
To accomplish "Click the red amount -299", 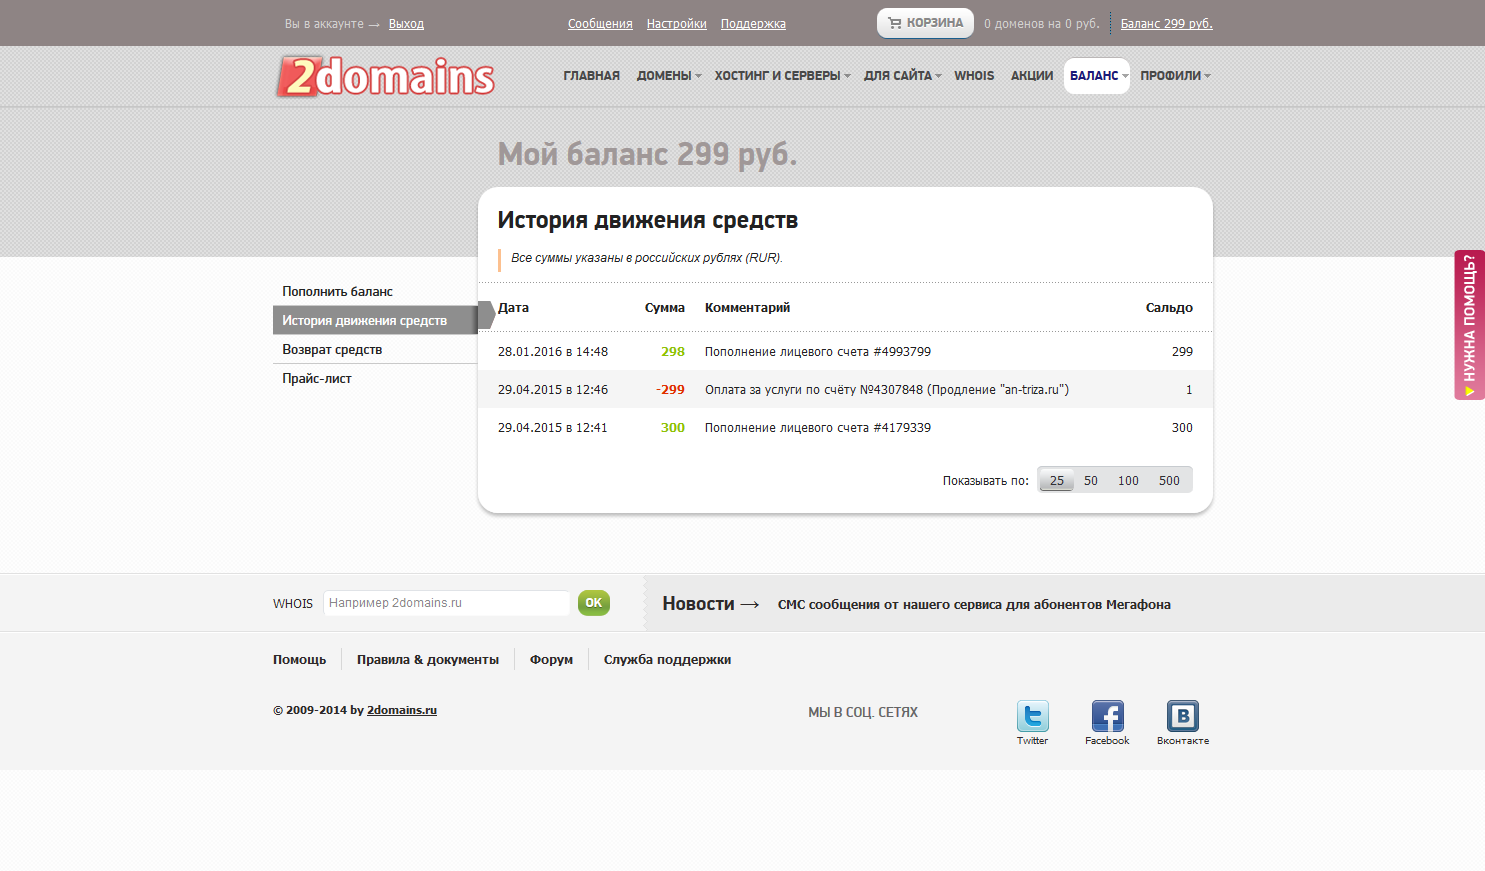I will click(670, 390).
